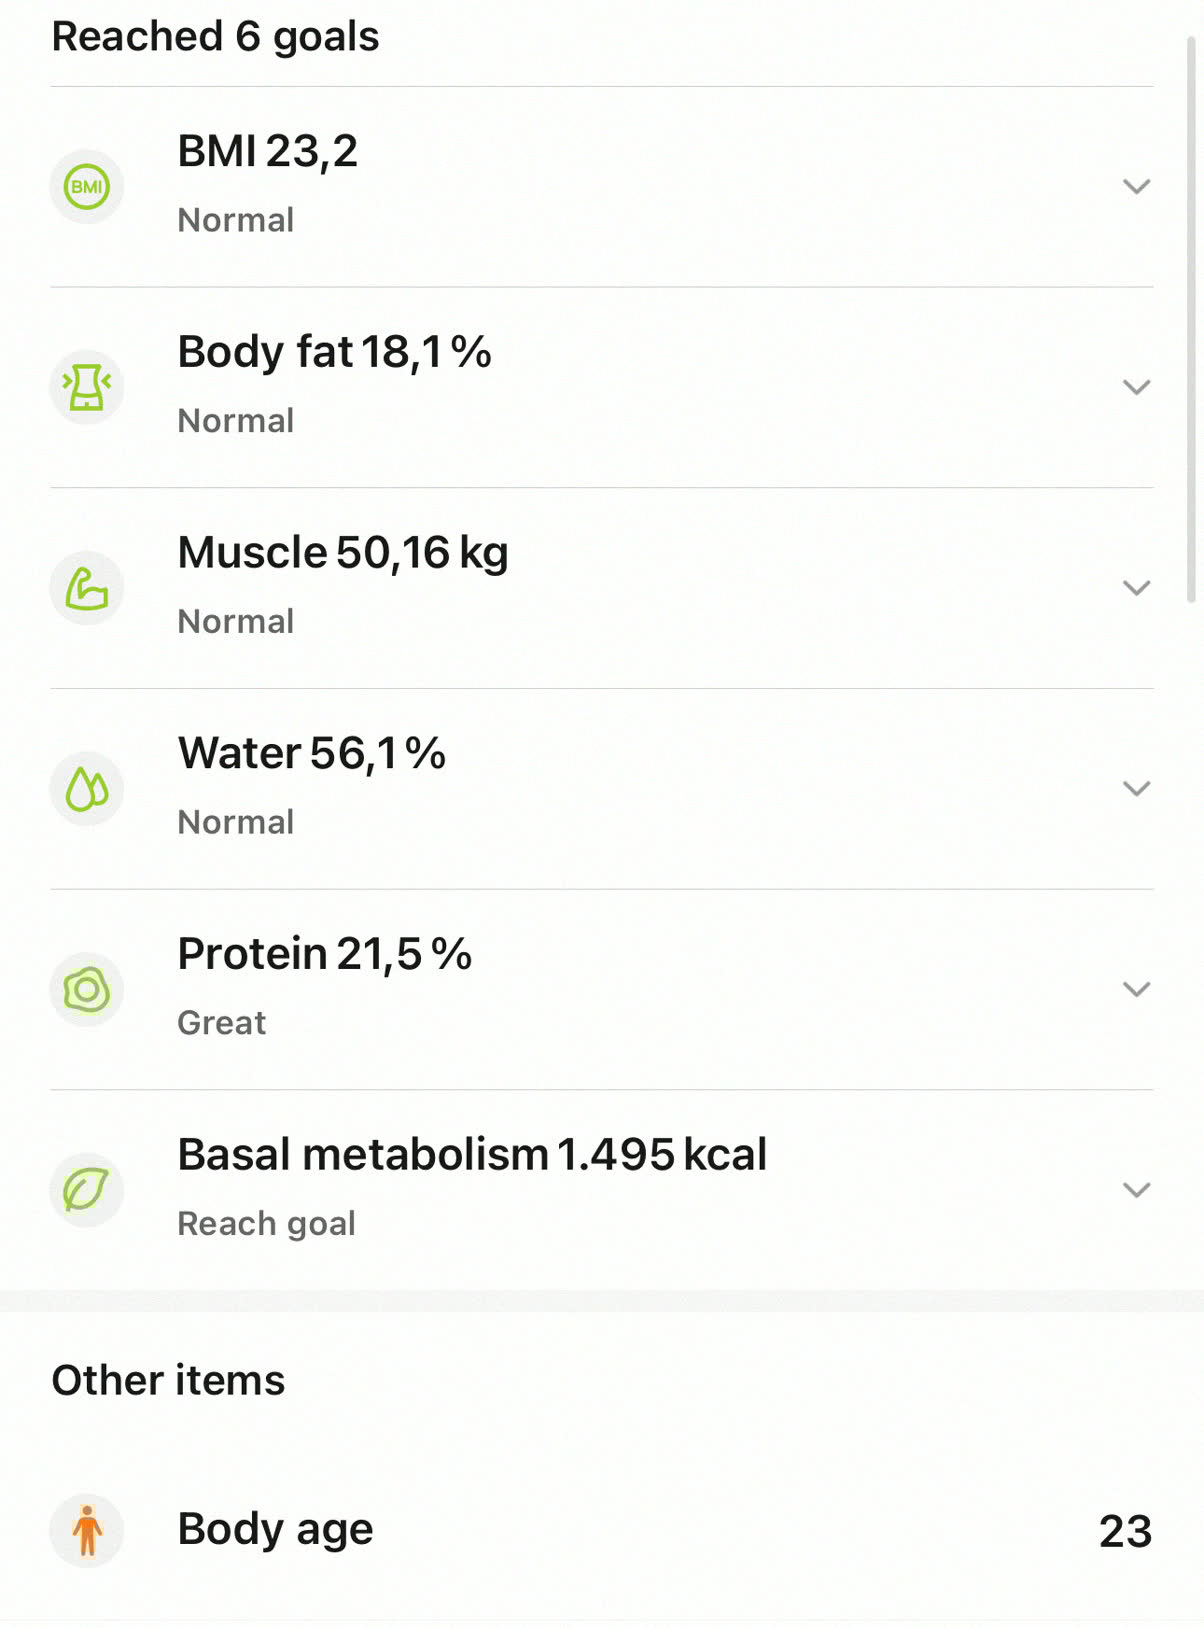Expand the Muscle 50,16 kg chevron
Image resolution: width=1204 pixels, height=1628 pixels.
1136,588
